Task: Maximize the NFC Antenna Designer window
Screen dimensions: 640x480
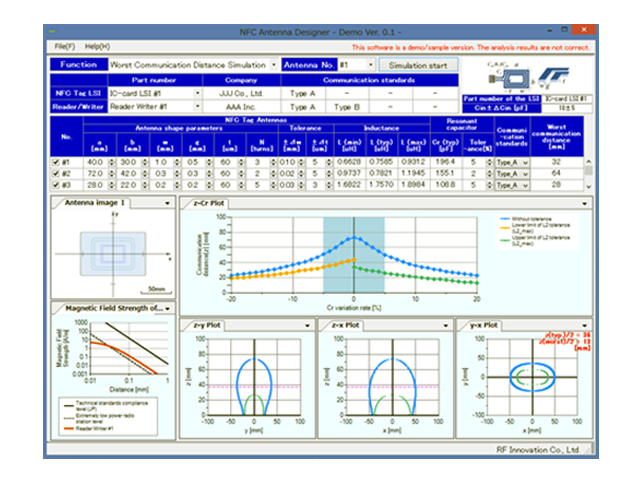Action: [x=564, y=30]
